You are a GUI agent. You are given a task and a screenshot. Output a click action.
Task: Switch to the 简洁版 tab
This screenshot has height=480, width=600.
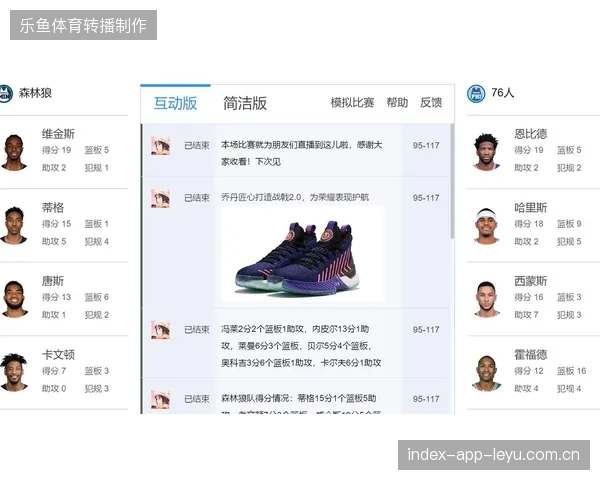[245, 103]
